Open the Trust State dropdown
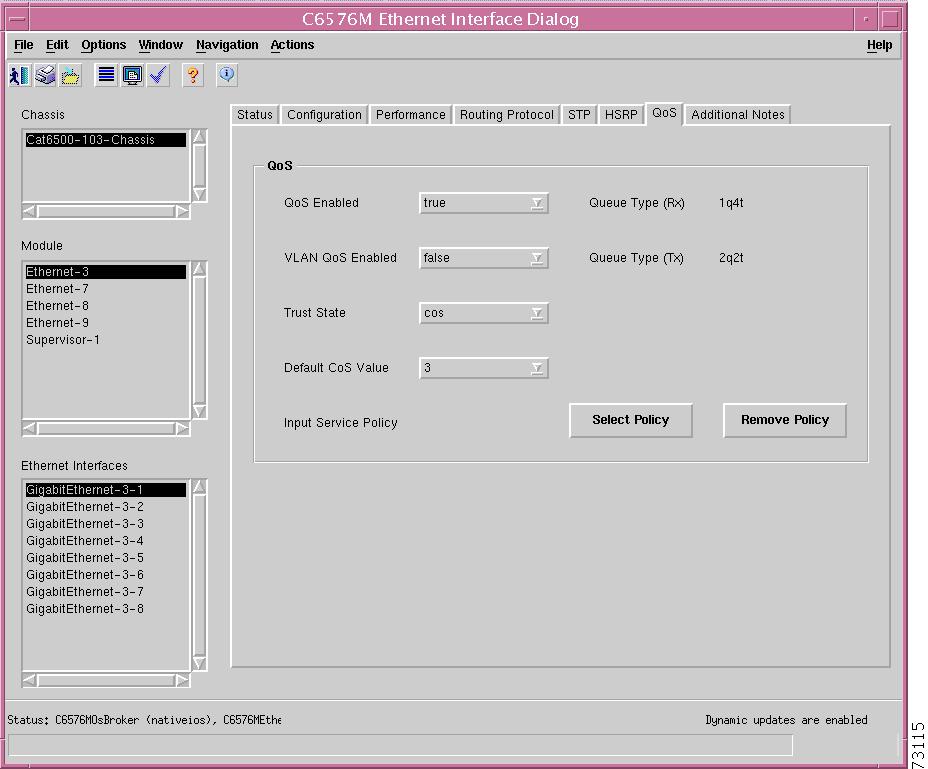The image size is (928, 769). [484, 313]
